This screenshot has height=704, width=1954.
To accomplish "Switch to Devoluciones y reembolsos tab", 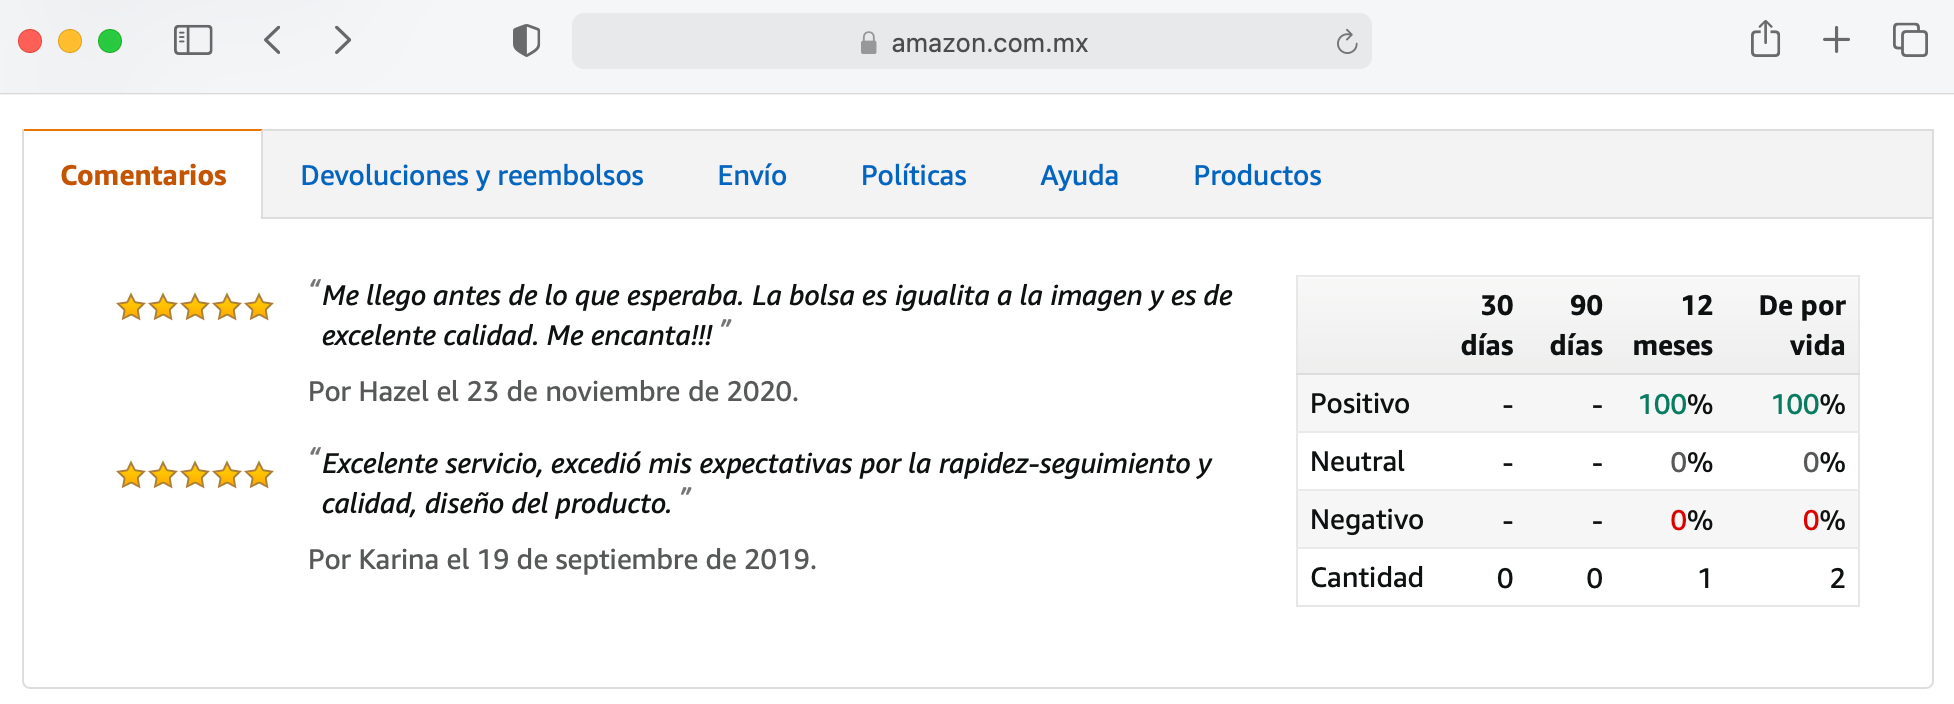I will pyautogui.click(x=472, y=176).
